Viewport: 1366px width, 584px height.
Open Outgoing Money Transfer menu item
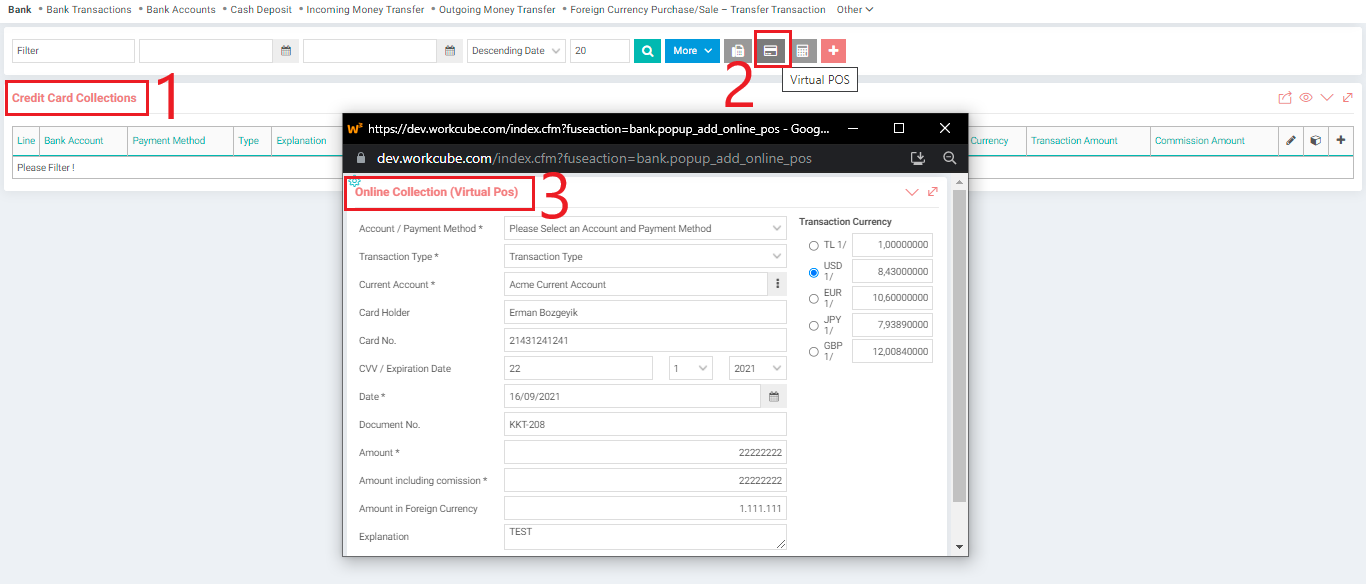[497, 10]
